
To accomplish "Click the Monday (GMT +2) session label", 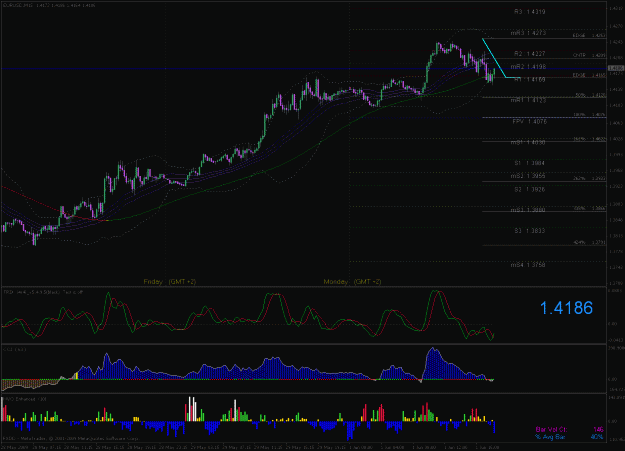I will tap(352, 282).
